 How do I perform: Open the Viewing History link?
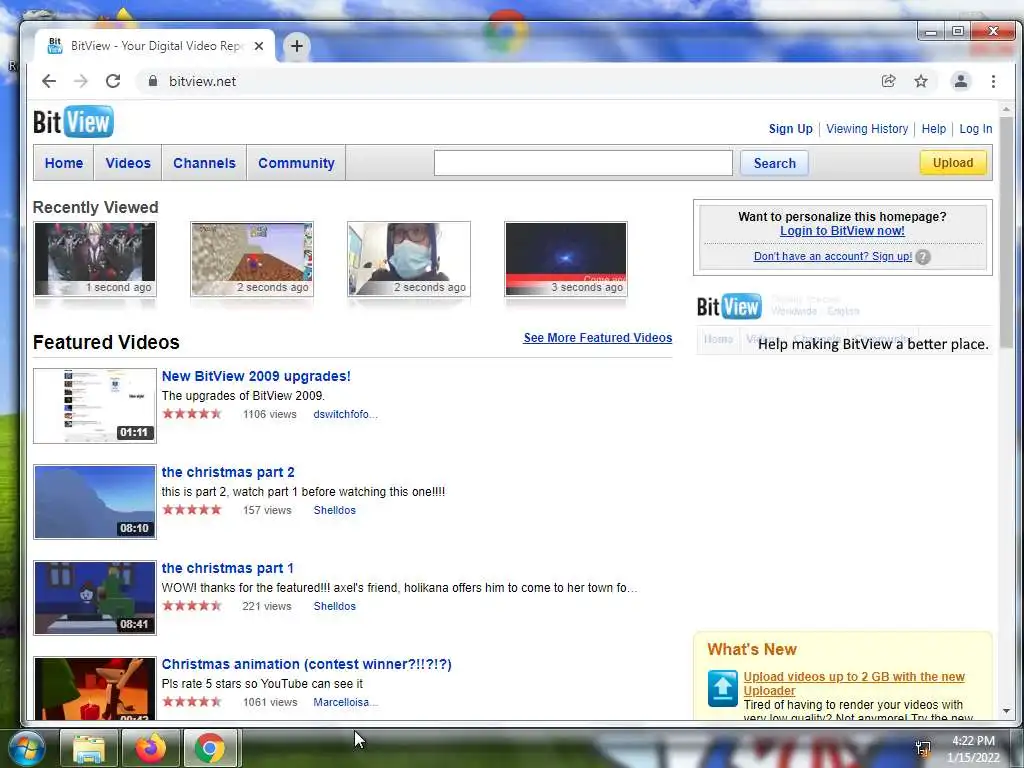click(x=867, y=129)
